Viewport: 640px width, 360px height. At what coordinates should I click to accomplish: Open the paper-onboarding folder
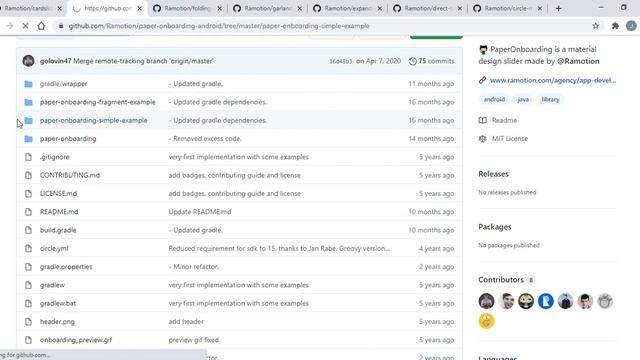point(68,139)
